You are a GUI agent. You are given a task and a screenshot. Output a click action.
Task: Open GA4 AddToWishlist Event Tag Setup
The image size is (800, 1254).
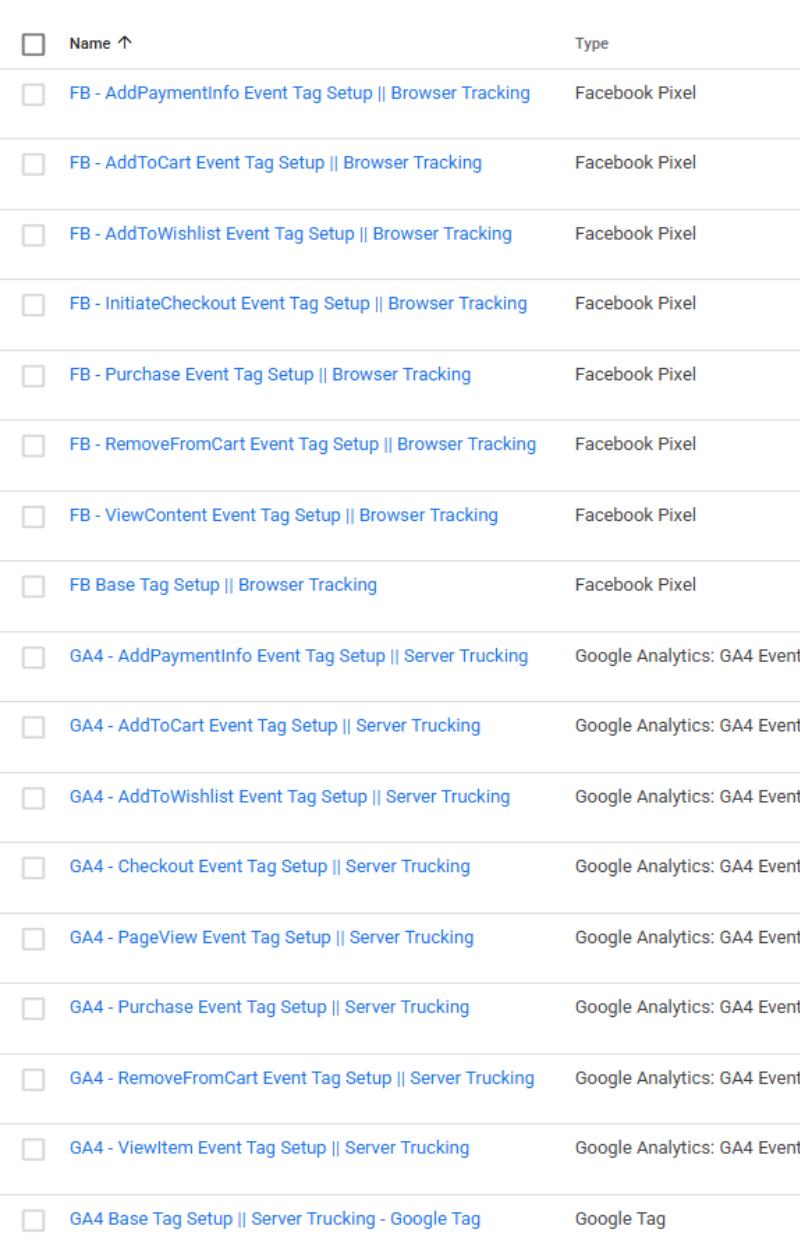click(289, 798)
